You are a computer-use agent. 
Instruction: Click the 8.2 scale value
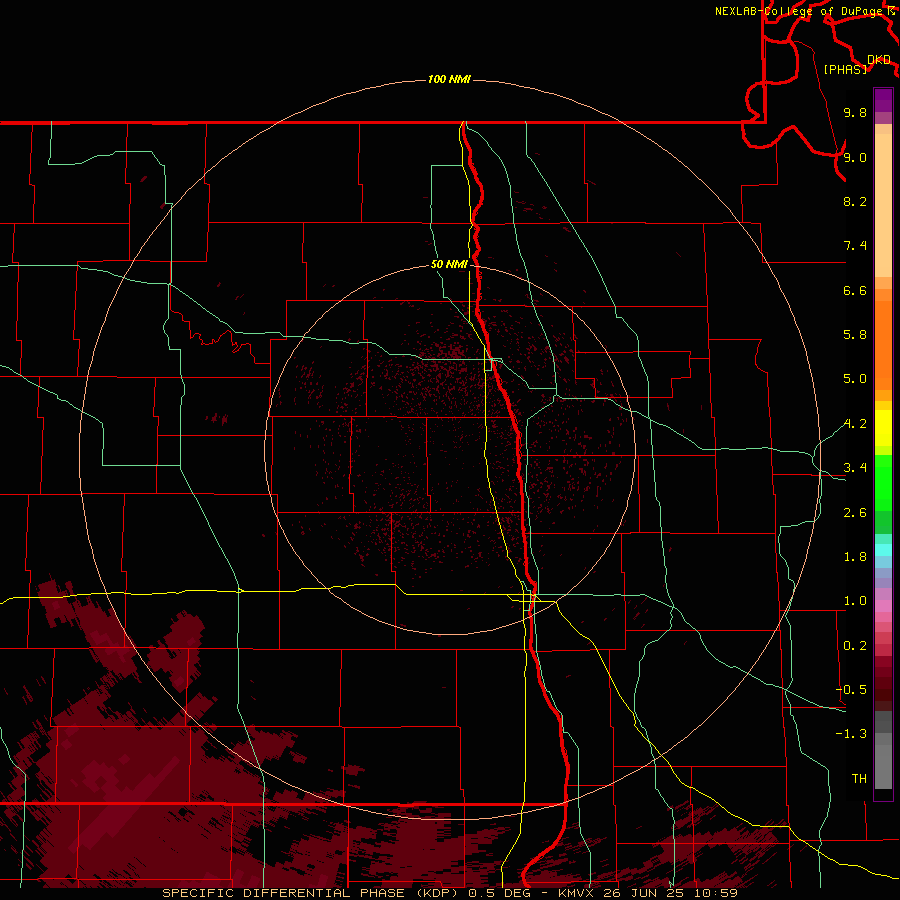click(x=855, y=201)
